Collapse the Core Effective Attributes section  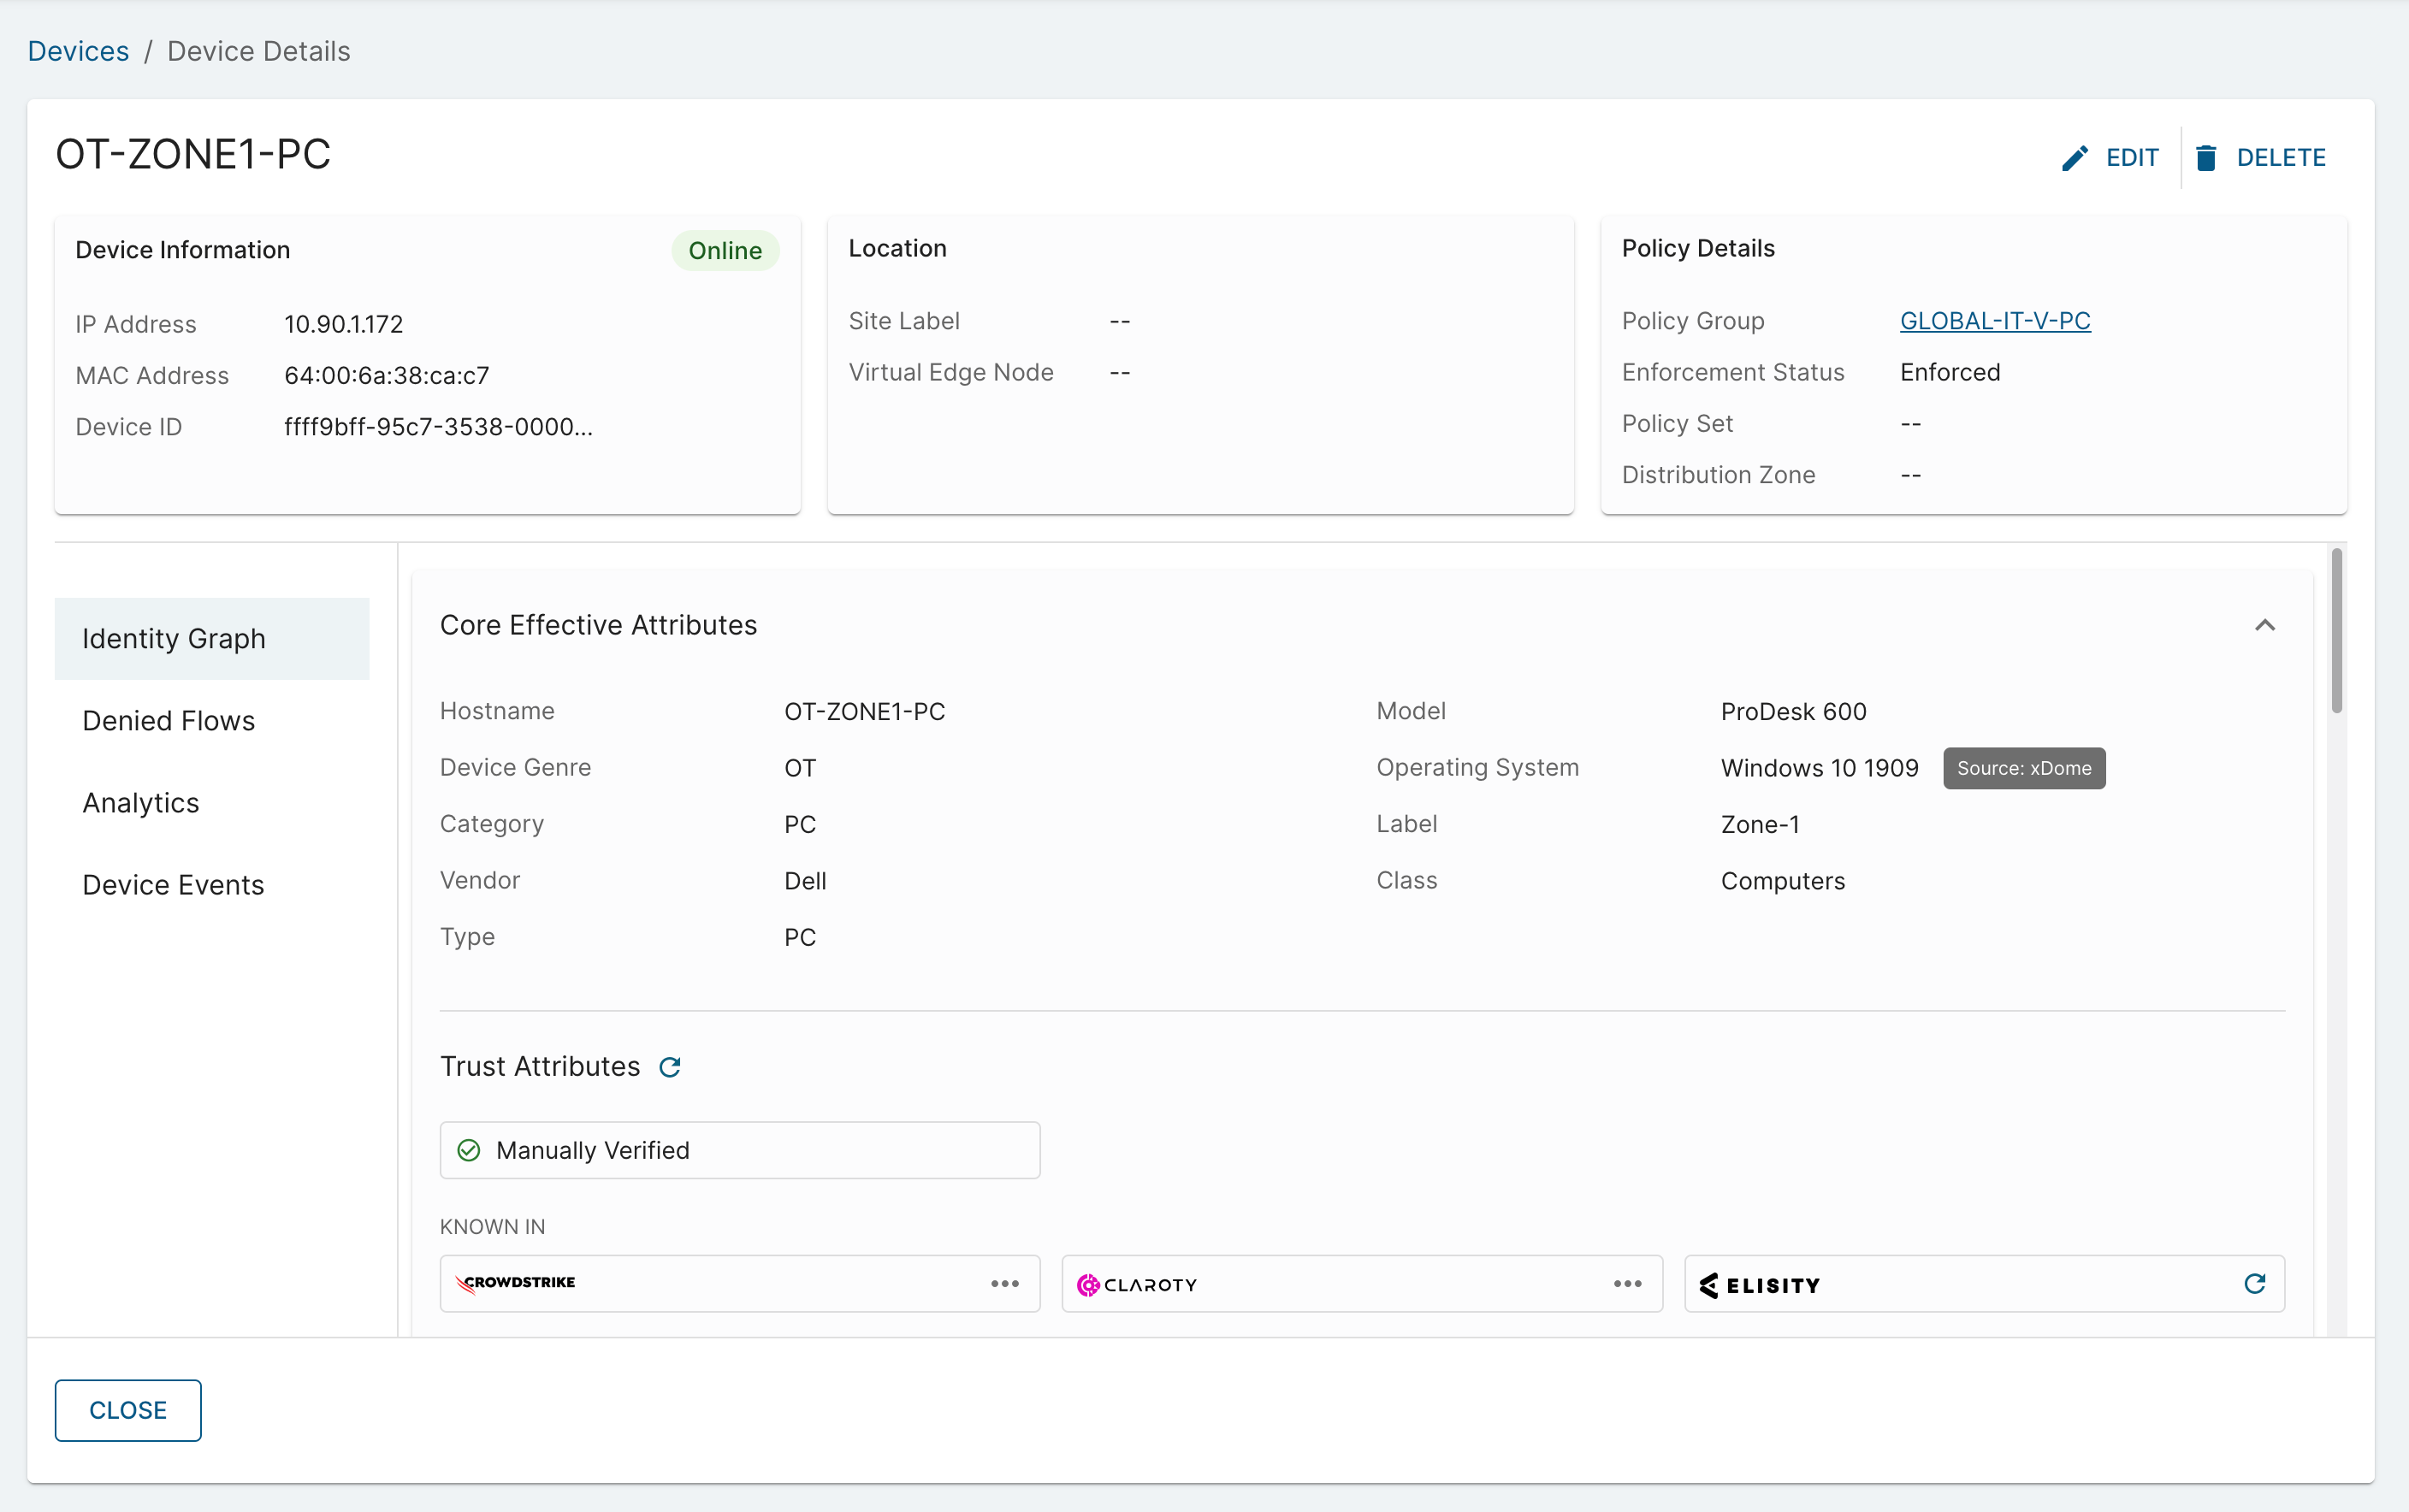[2264, 625]
